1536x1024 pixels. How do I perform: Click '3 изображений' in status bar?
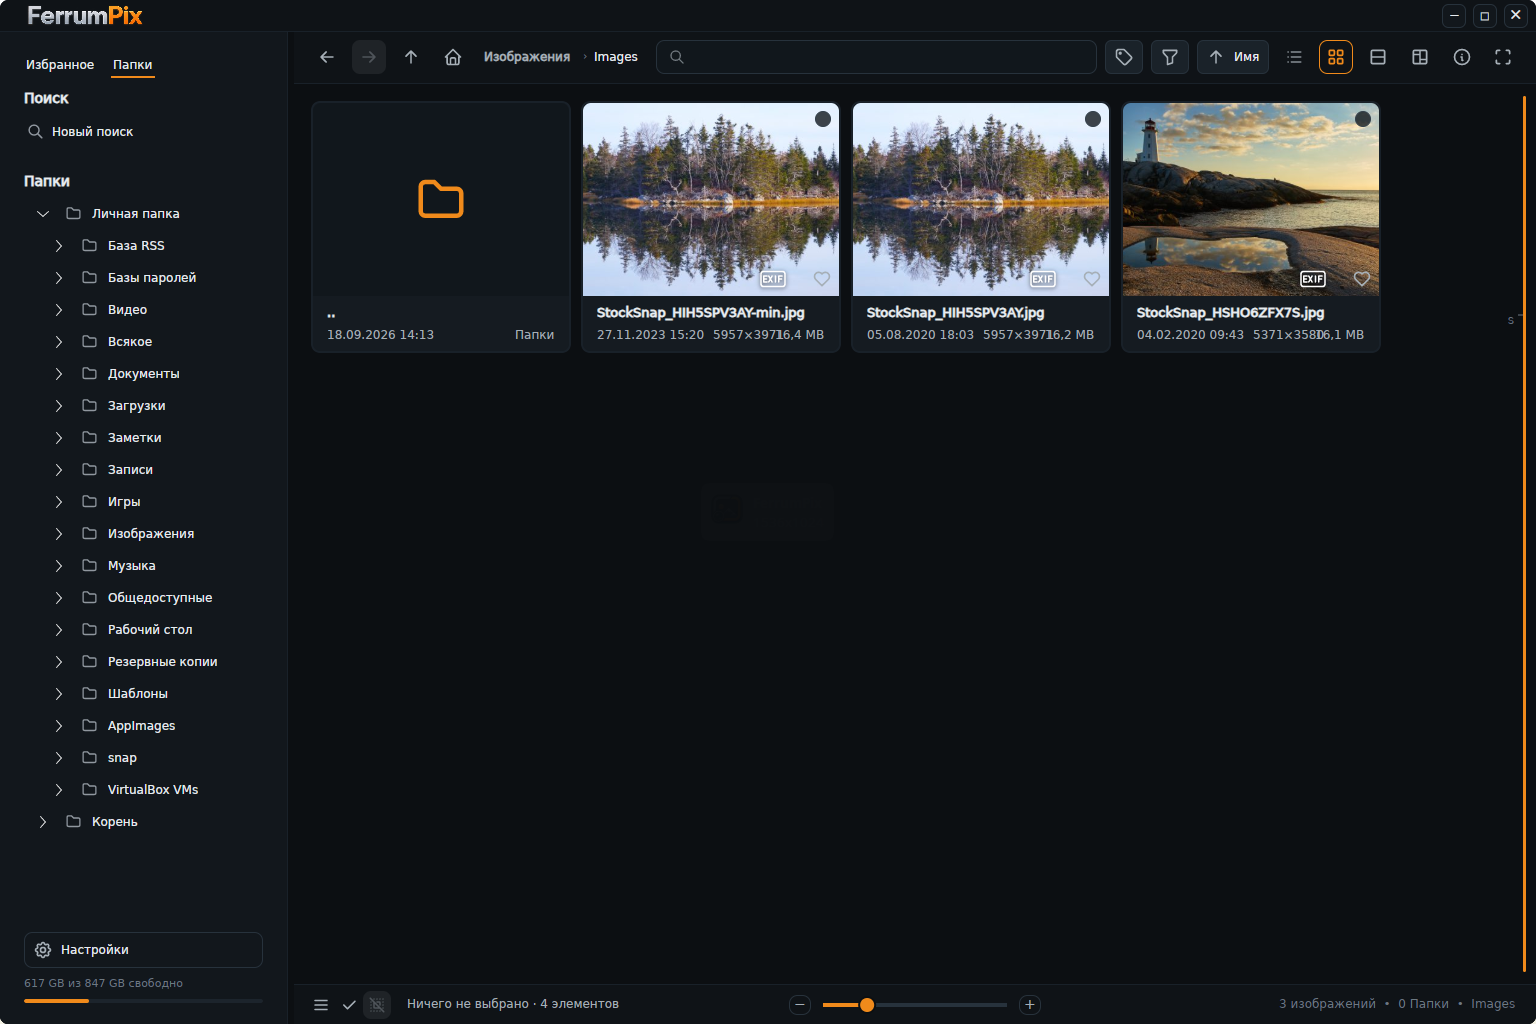point(1327,1004)
